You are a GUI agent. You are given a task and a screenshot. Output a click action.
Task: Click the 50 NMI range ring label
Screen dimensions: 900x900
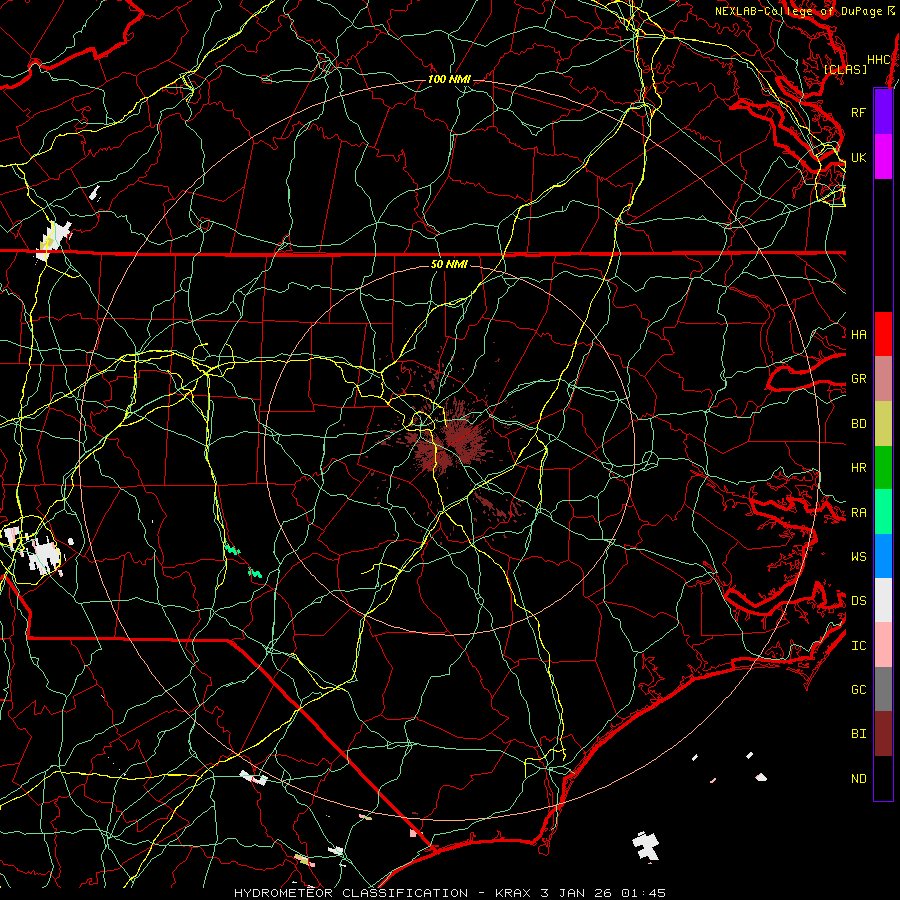(449, 264)
